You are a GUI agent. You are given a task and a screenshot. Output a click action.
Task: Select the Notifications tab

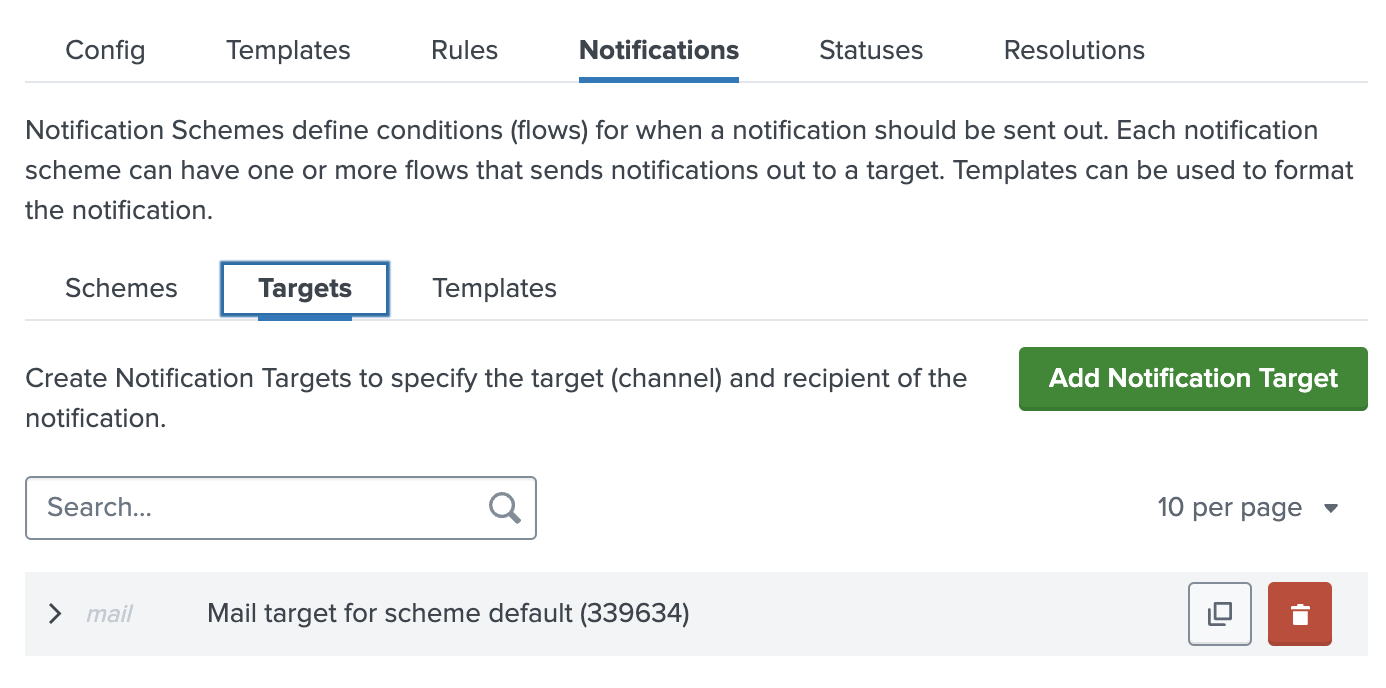659,50
